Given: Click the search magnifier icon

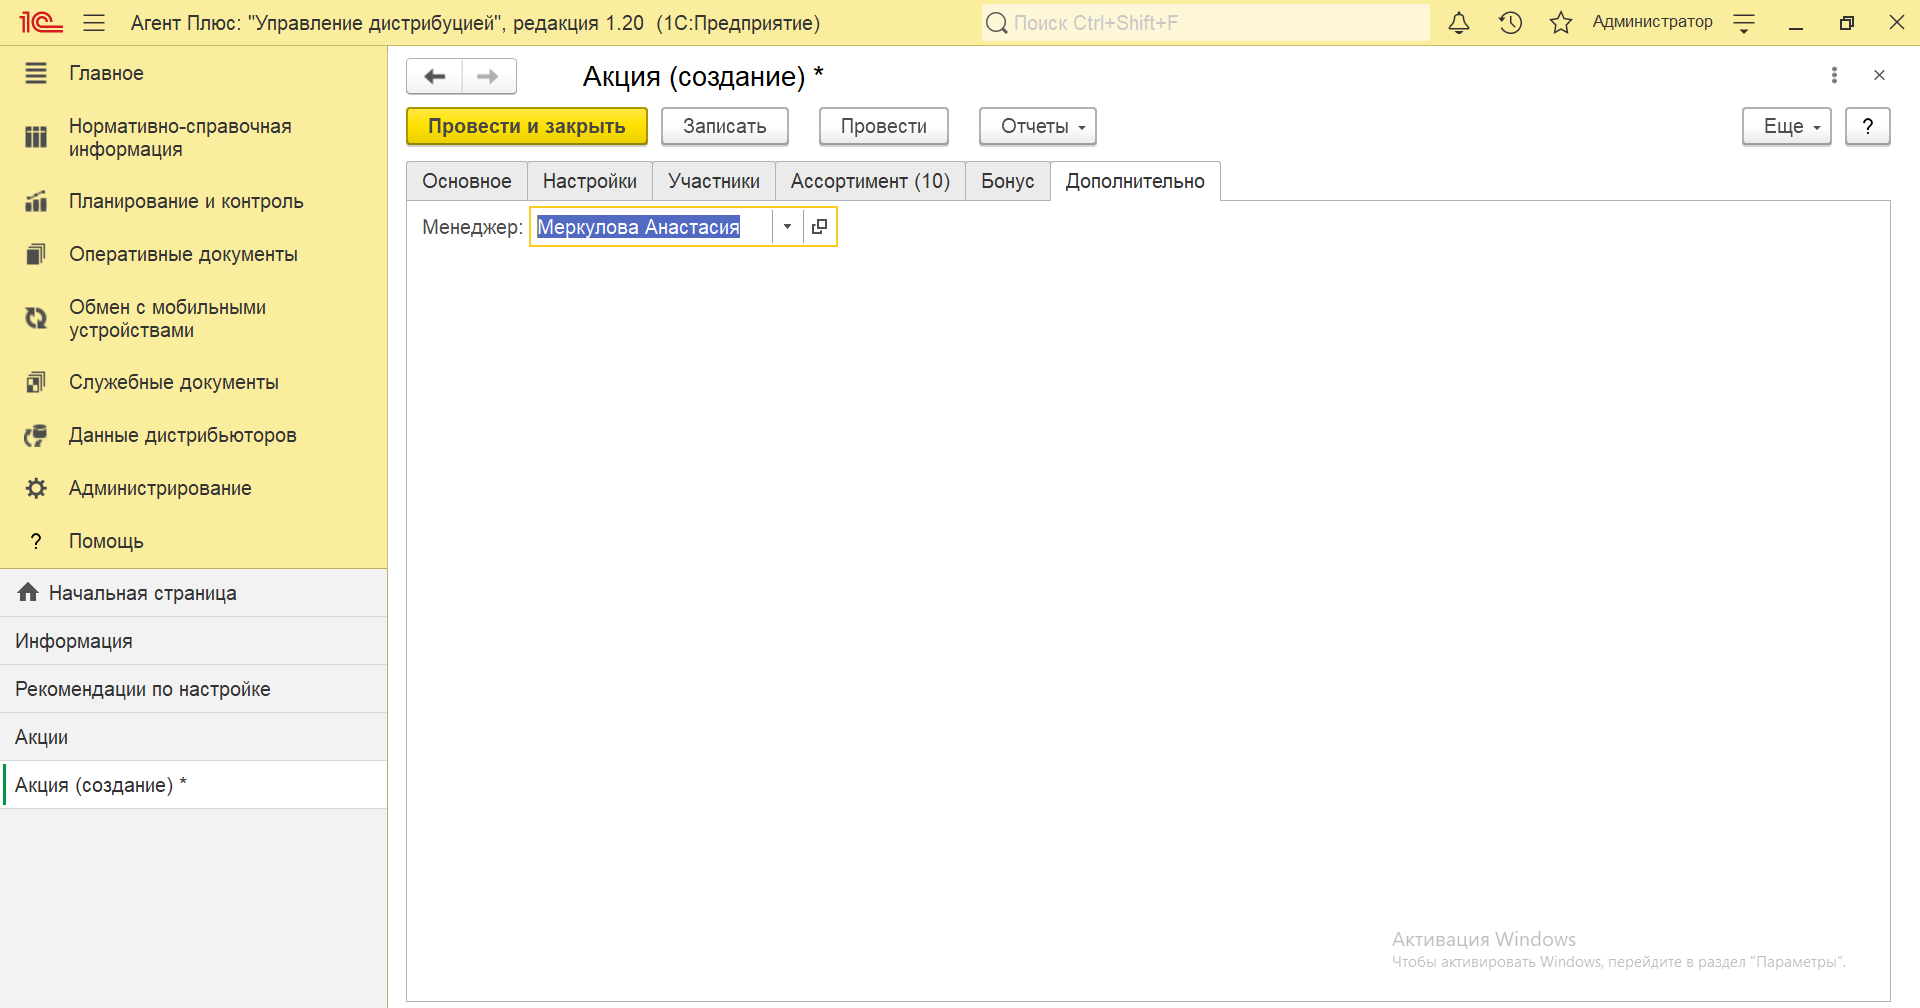Looking at the screenshot, I should point(997,22).
